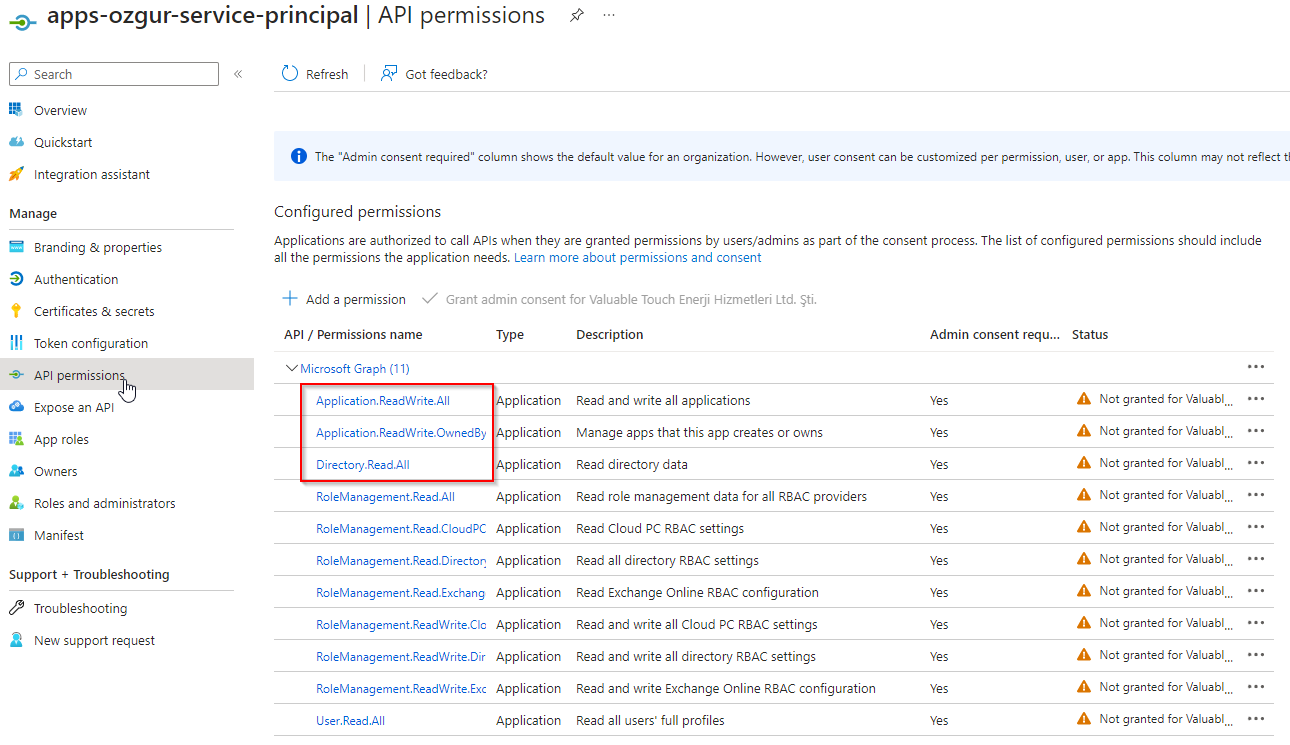Screen dimensions: 1290x745
Task: Open Learn more about permissions and consent
Action: [x=637, y=257]
